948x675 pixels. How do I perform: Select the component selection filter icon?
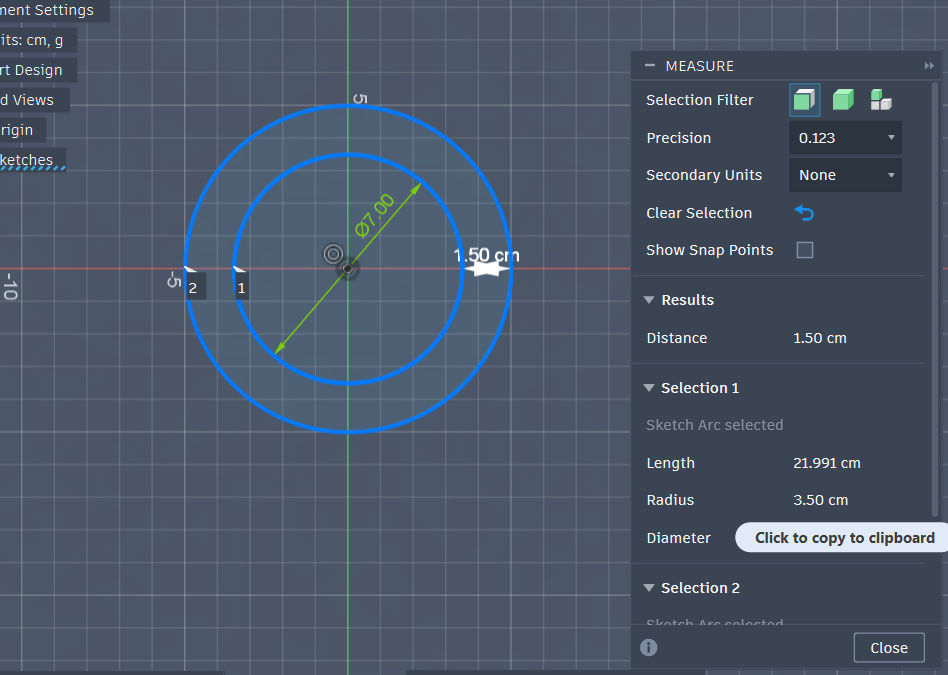[881, 100]
